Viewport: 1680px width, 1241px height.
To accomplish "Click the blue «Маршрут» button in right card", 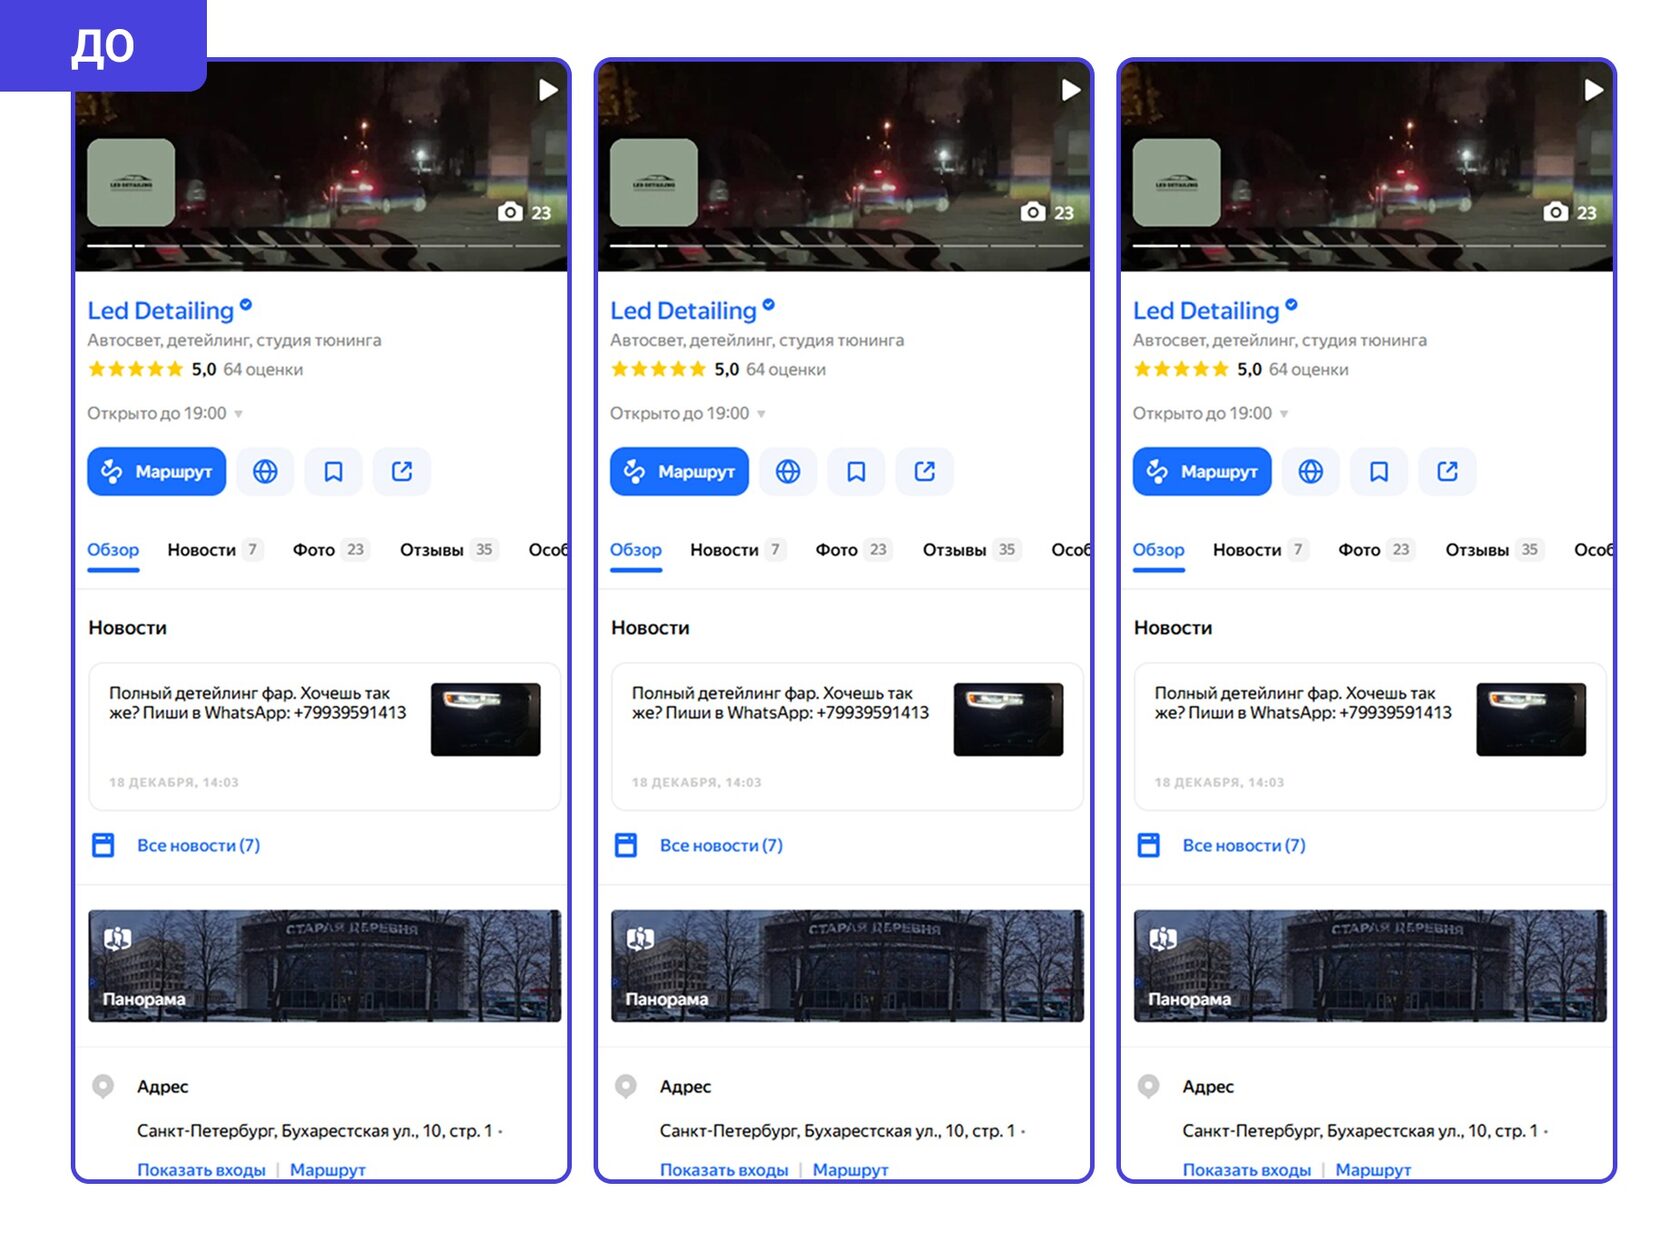I will pos(1202,471).
